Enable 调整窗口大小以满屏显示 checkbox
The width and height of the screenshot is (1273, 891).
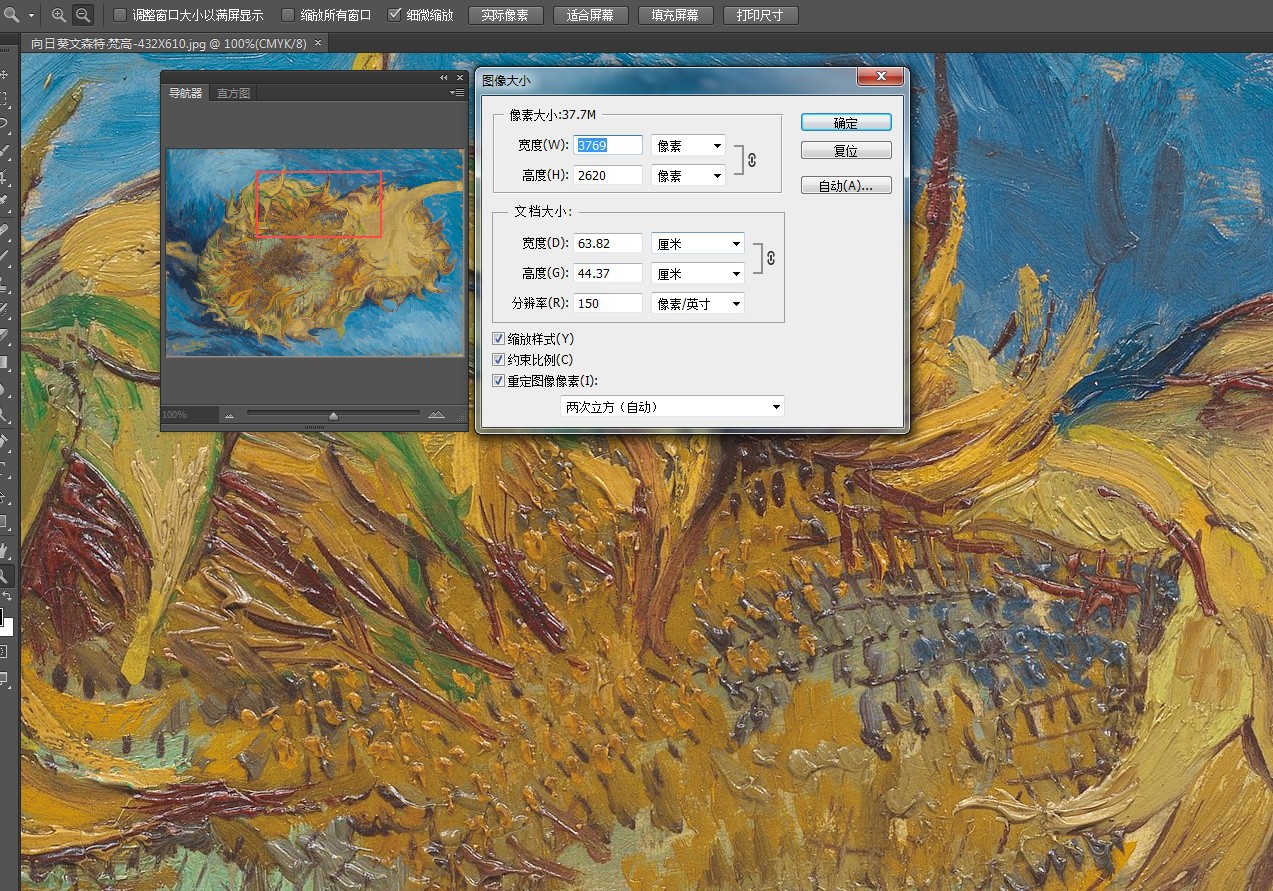click(120, 15)
